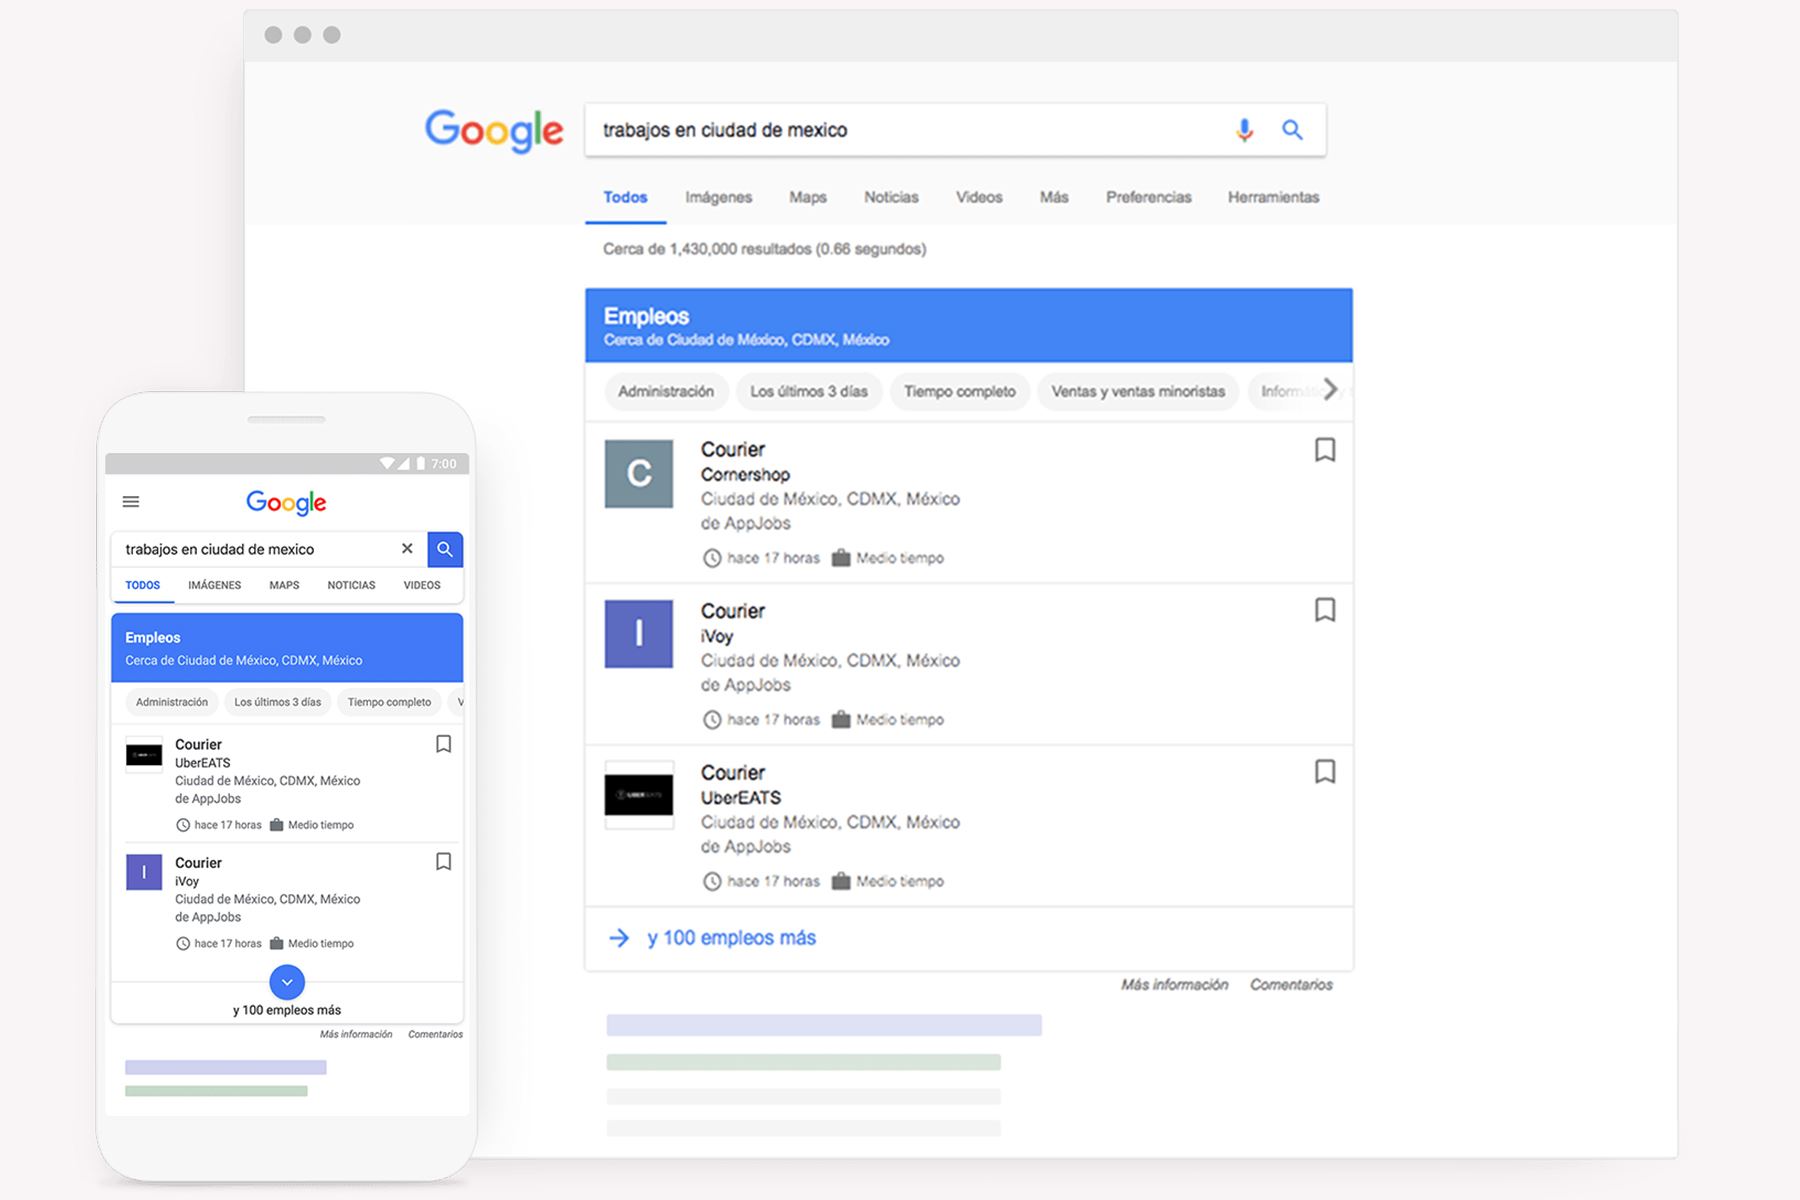Bookmark the Cornershop Courier job
Screen dimensions: 1800x1200
1324,450
